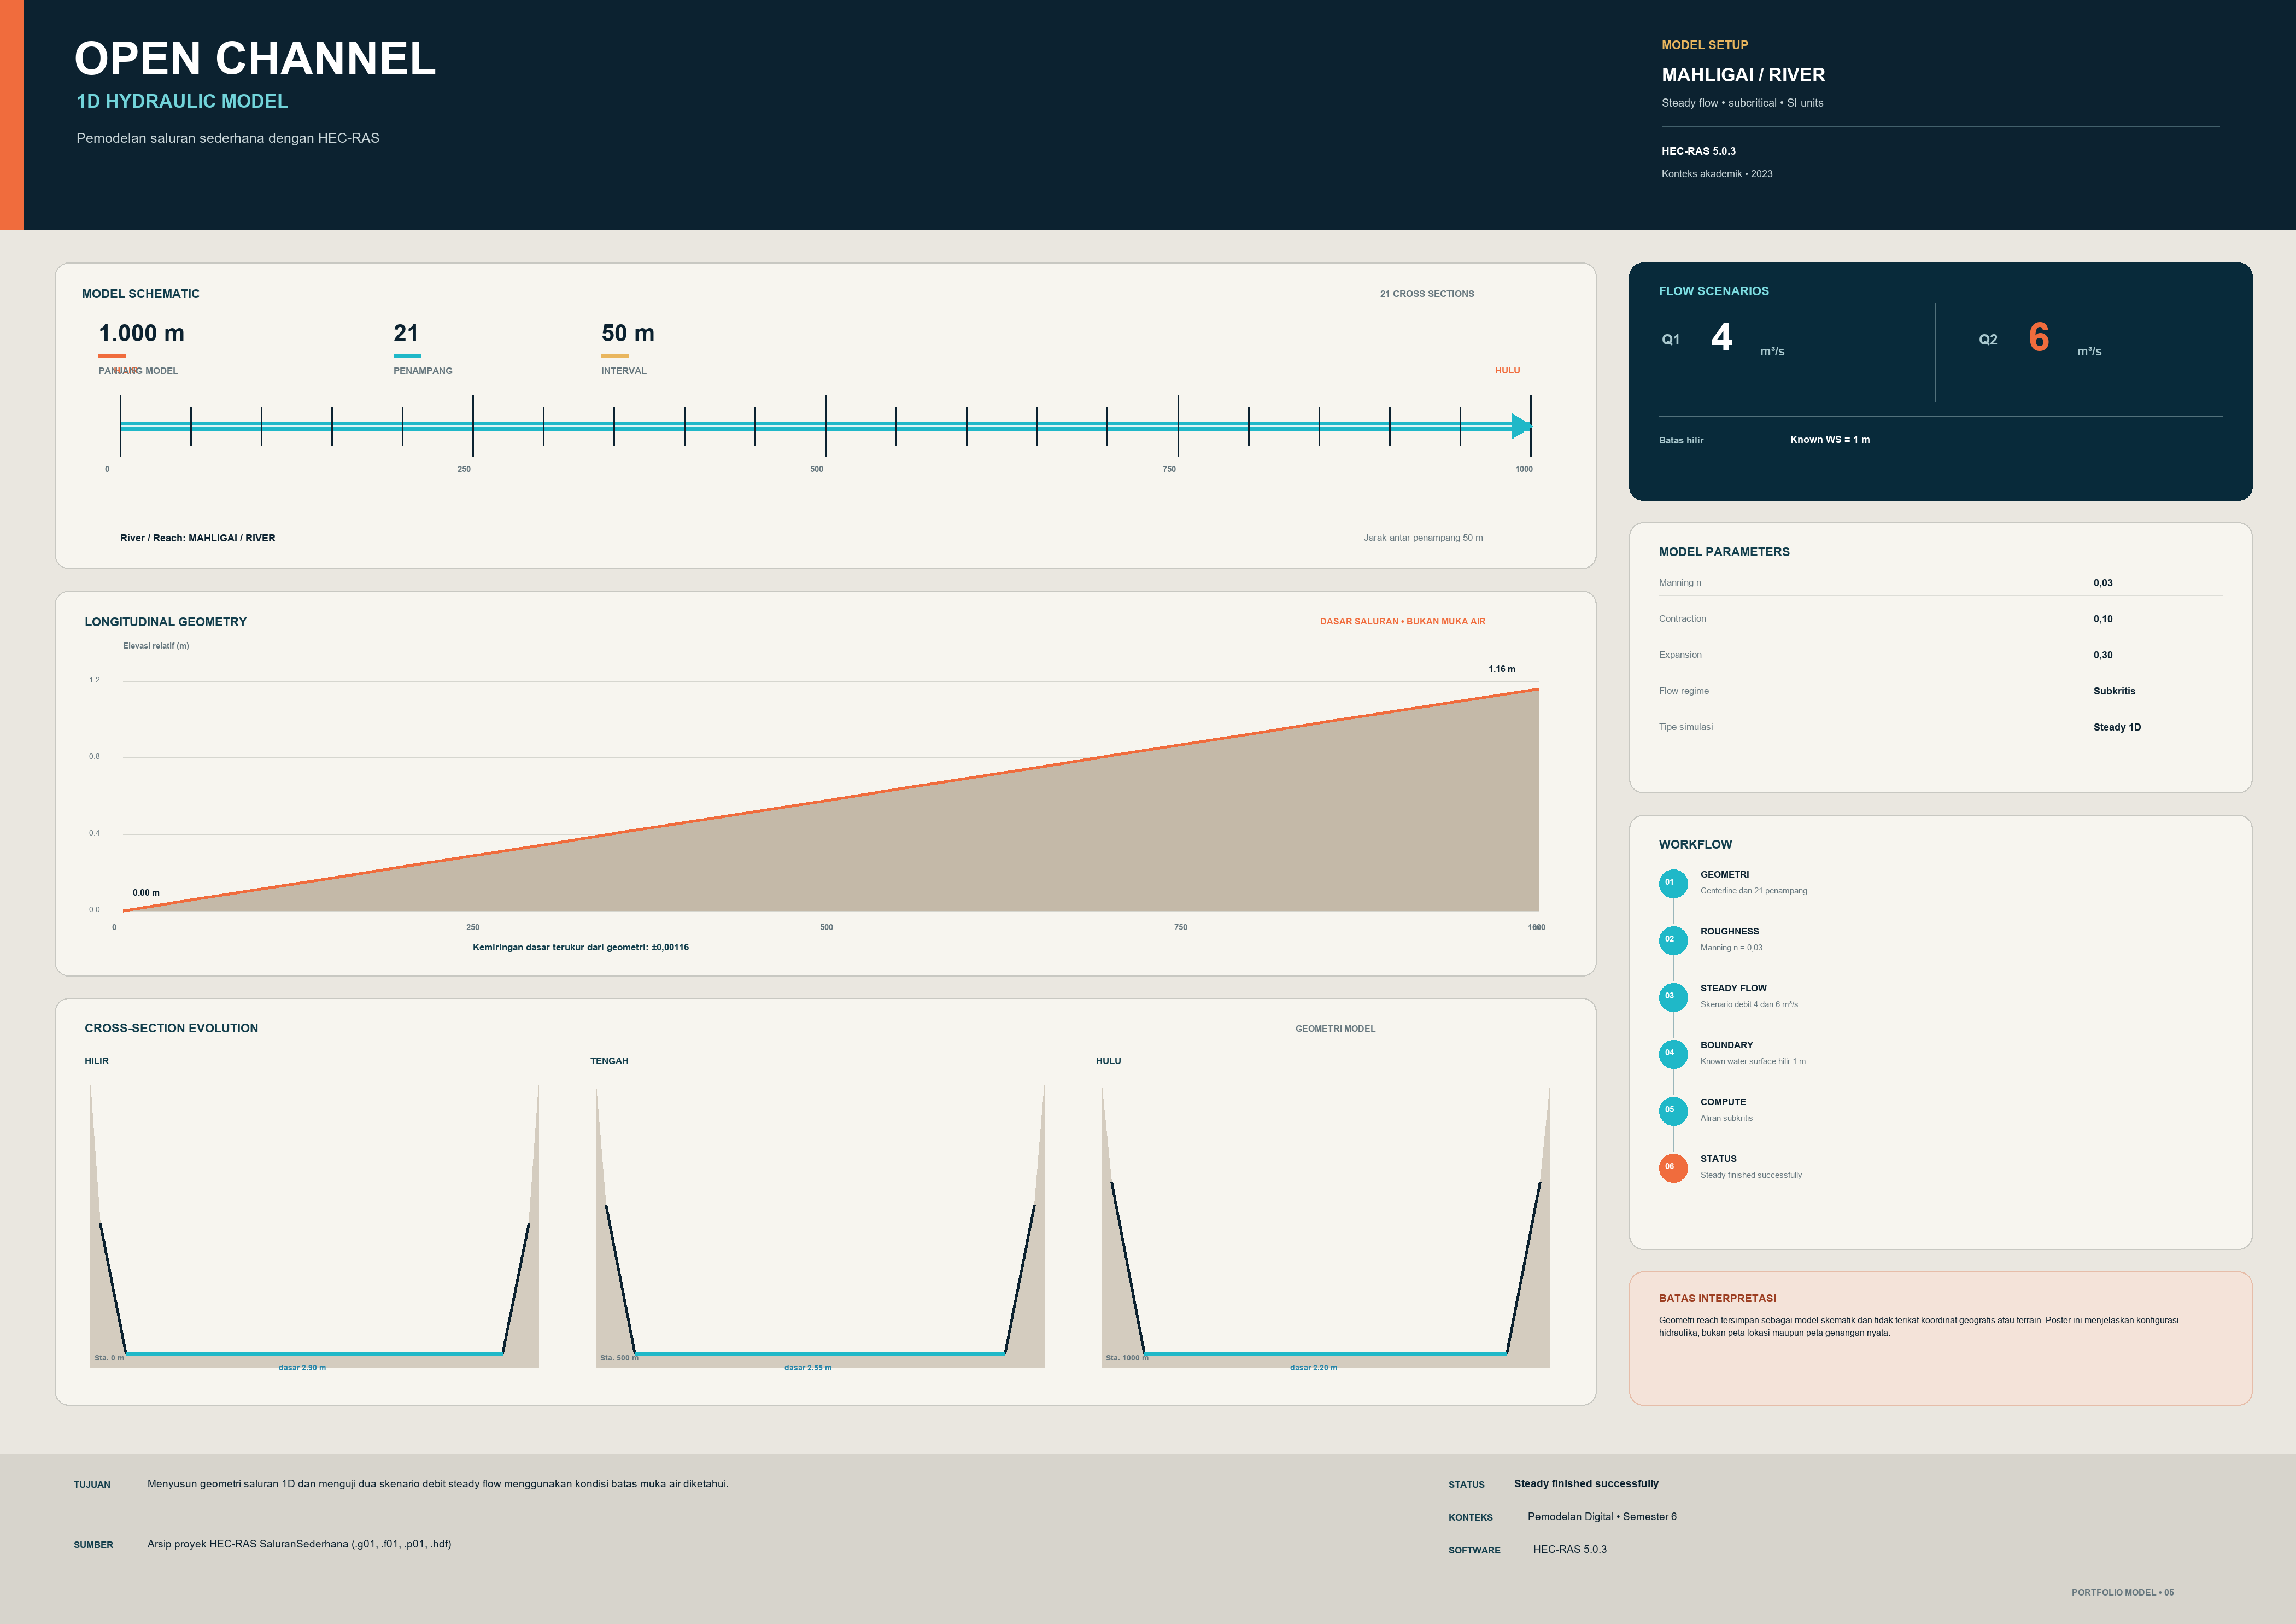
Task: Click 'River / Reach: MAHLIGAI / RIVER' text
Action: click(x=198, y=538)
